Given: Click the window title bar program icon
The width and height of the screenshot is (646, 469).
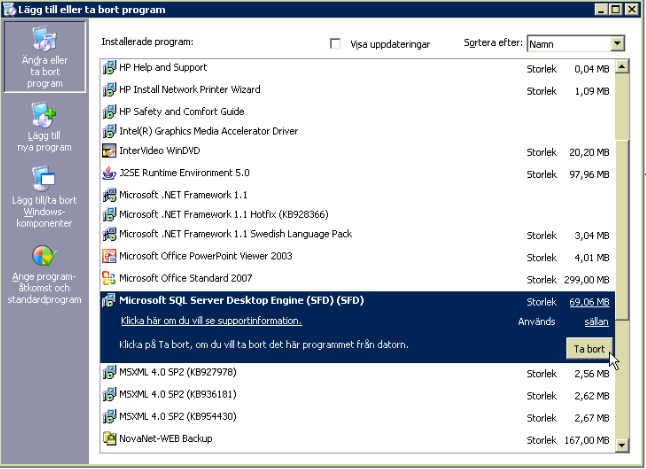Looking at the screenshot, I should (9, 9).
